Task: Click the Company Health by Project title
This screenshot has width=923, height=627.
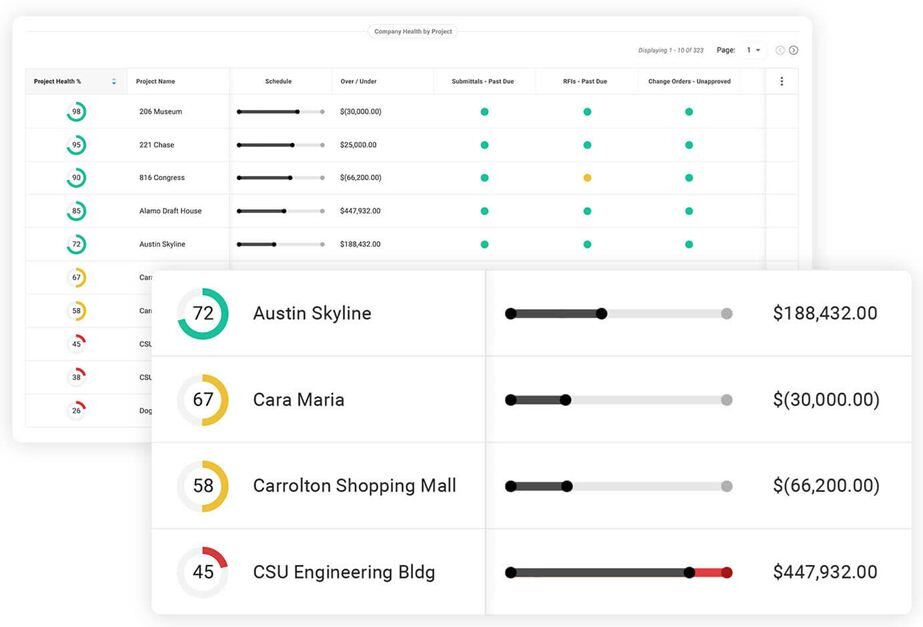Action: (x=414, y=31)
